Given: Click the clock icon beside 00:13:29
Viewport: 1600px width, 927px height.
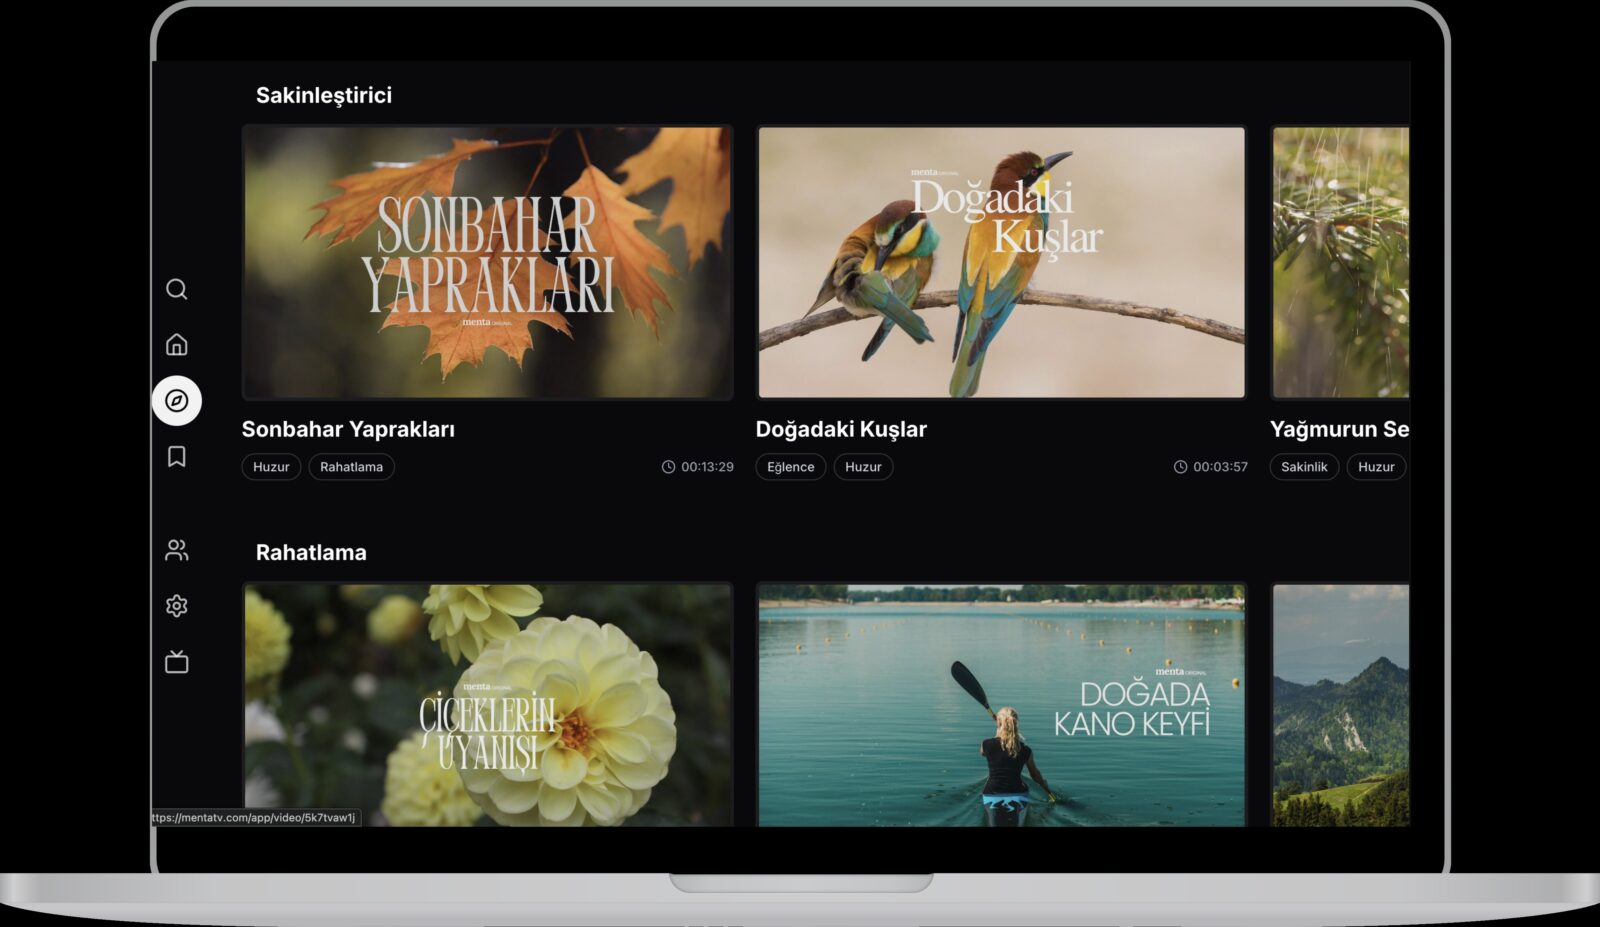Looking at the screenshot, I should (668, 467).
